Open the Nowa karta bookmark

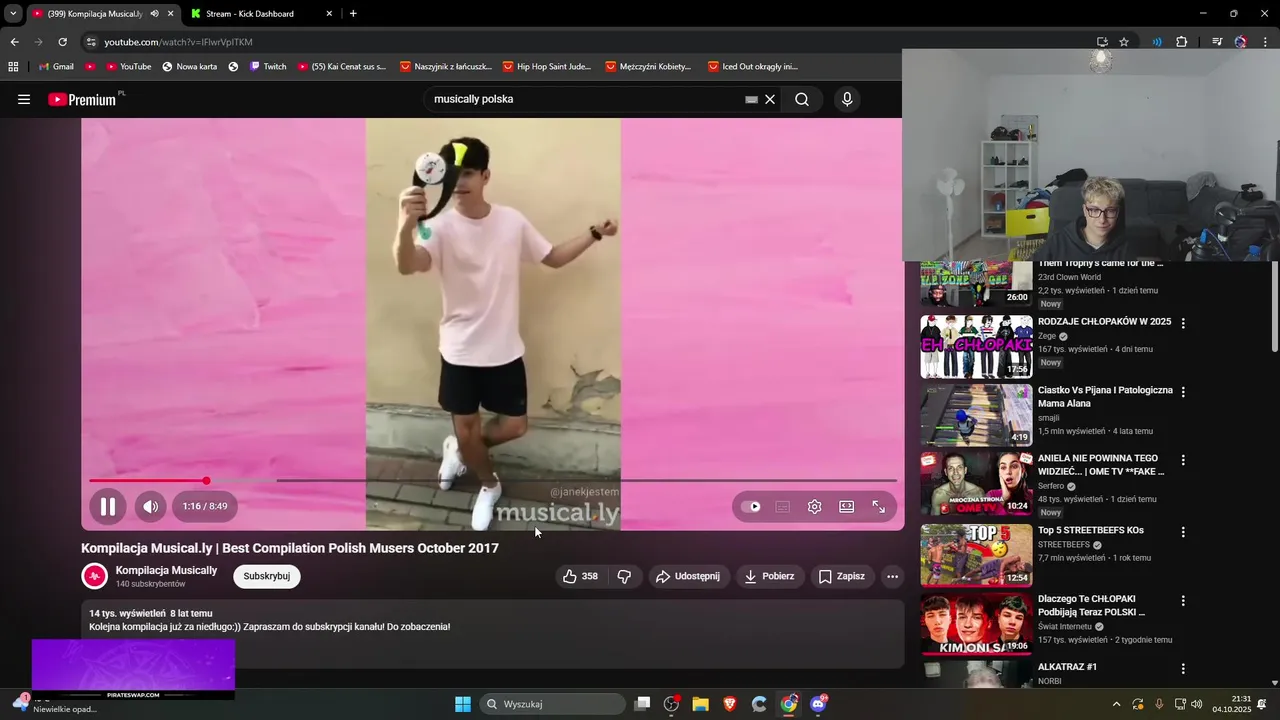point(189,66)
